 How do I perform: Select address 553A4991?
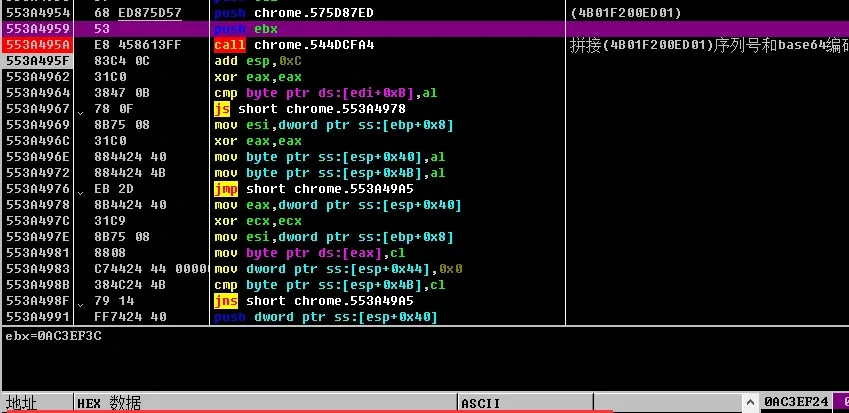pos(37,317)
